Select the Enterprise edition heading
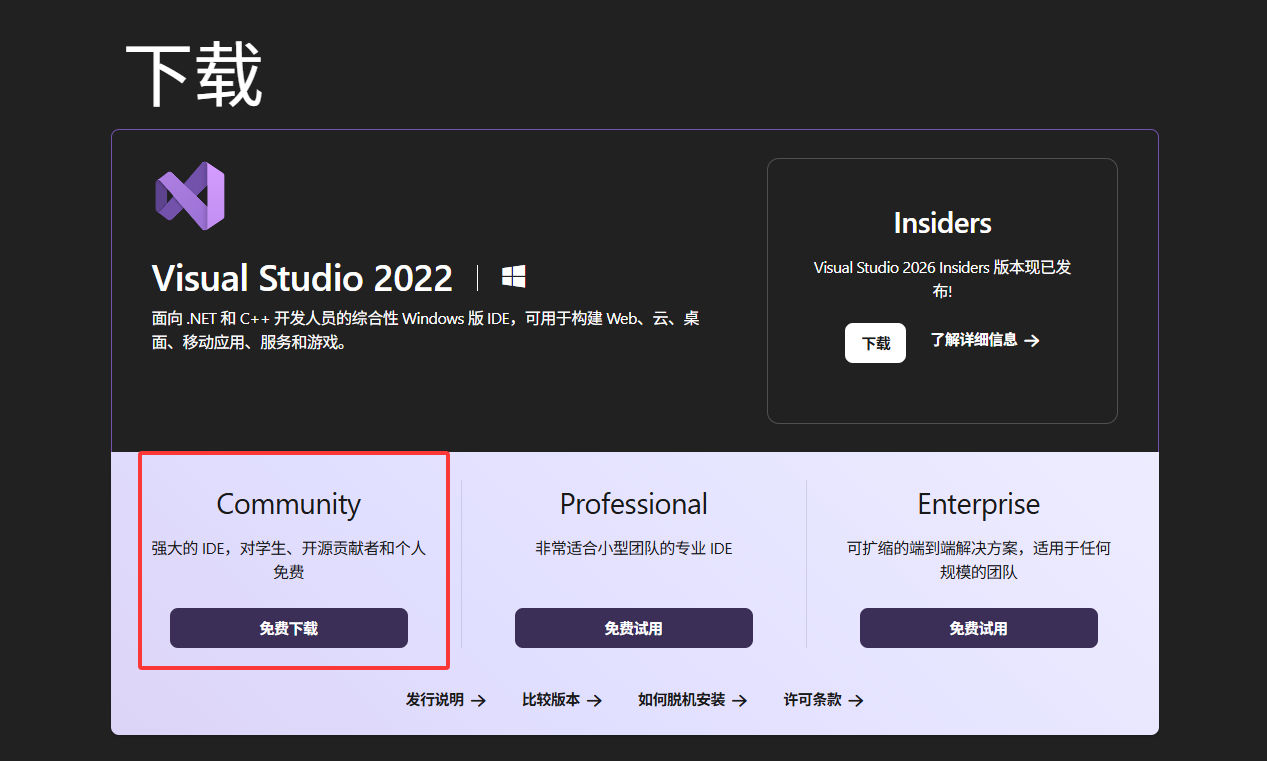 coord(979,504)
